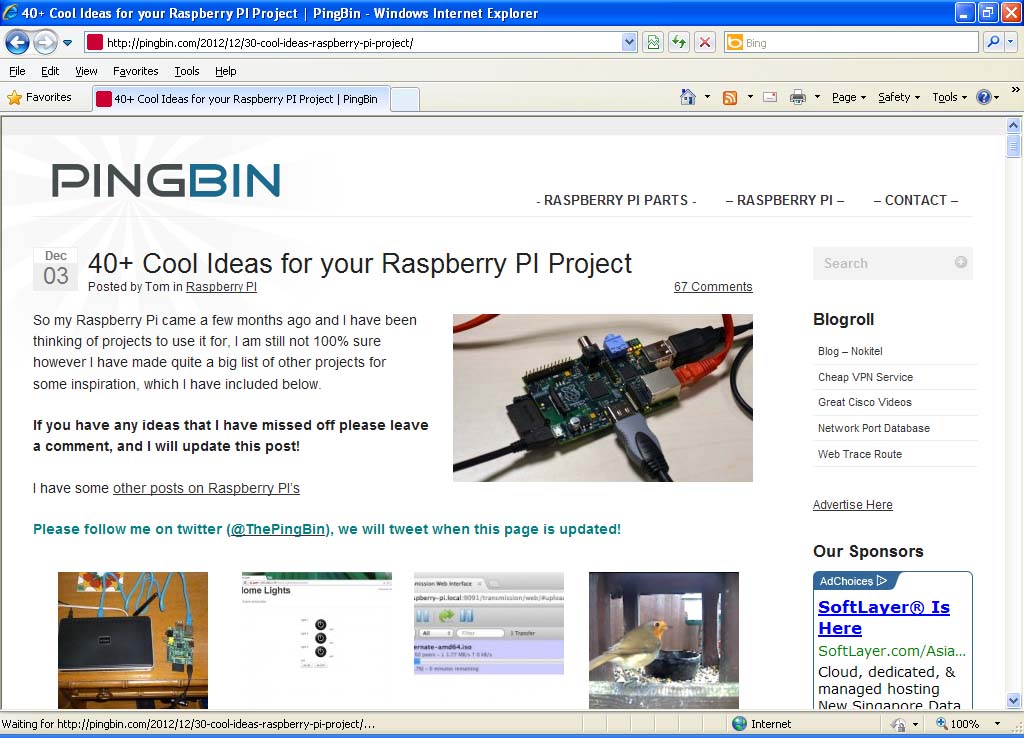Open the Page command bar menu

click(848, 97)
